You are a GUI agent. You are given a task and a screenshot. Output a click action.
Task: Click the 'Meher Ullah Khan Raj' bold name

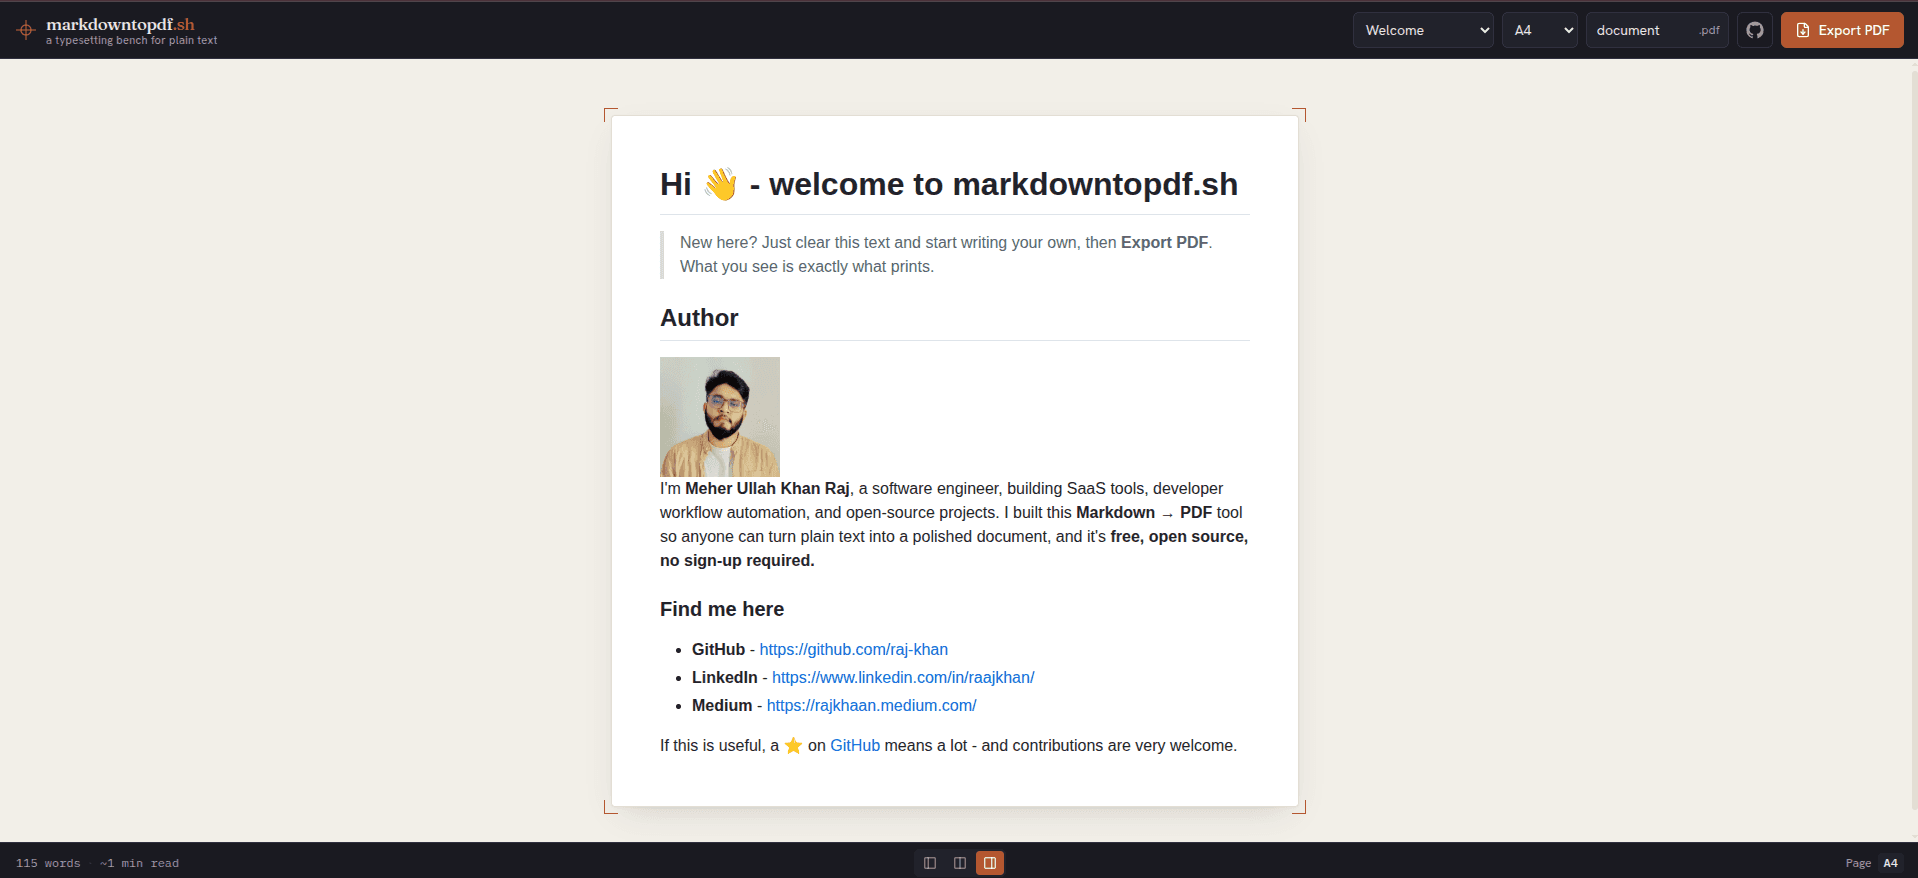point(767,489)
